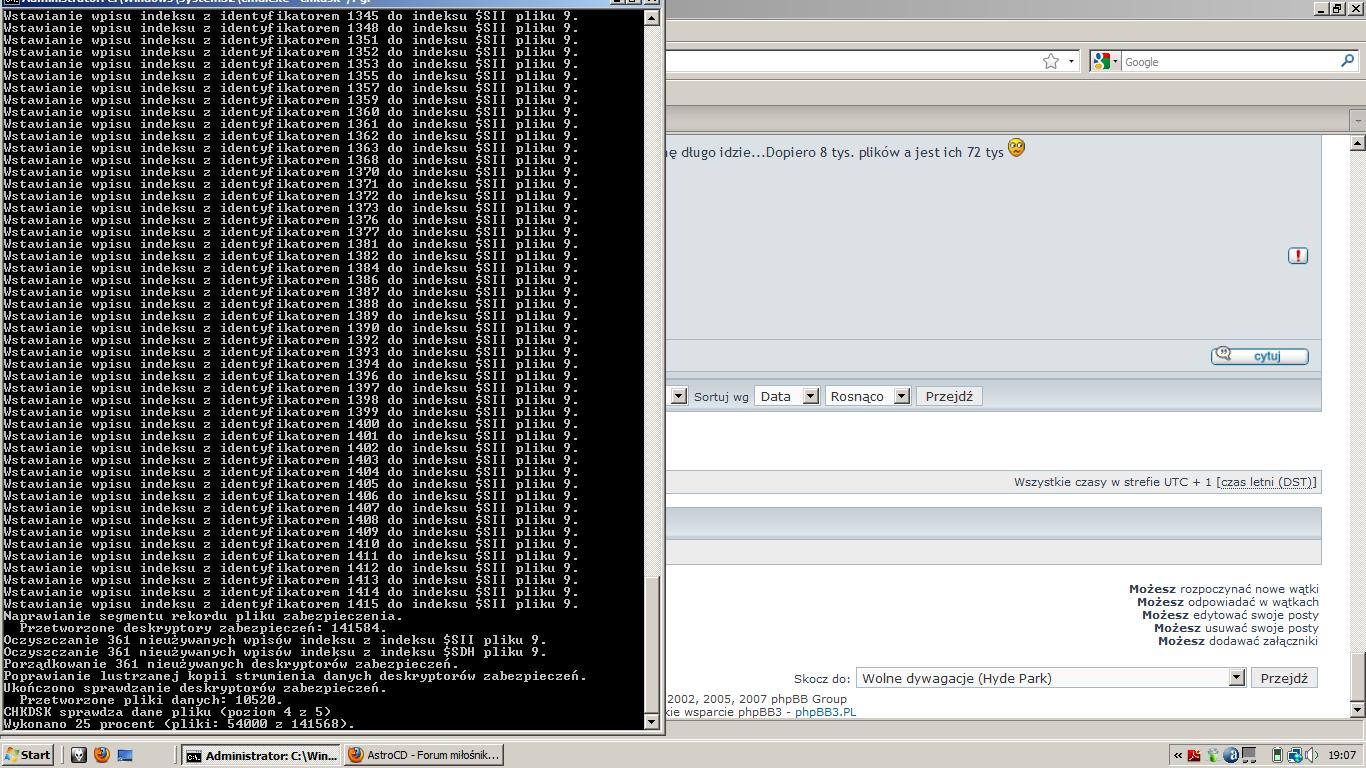
Task: Click the "cytuj" quote button
Action: 1260,356
